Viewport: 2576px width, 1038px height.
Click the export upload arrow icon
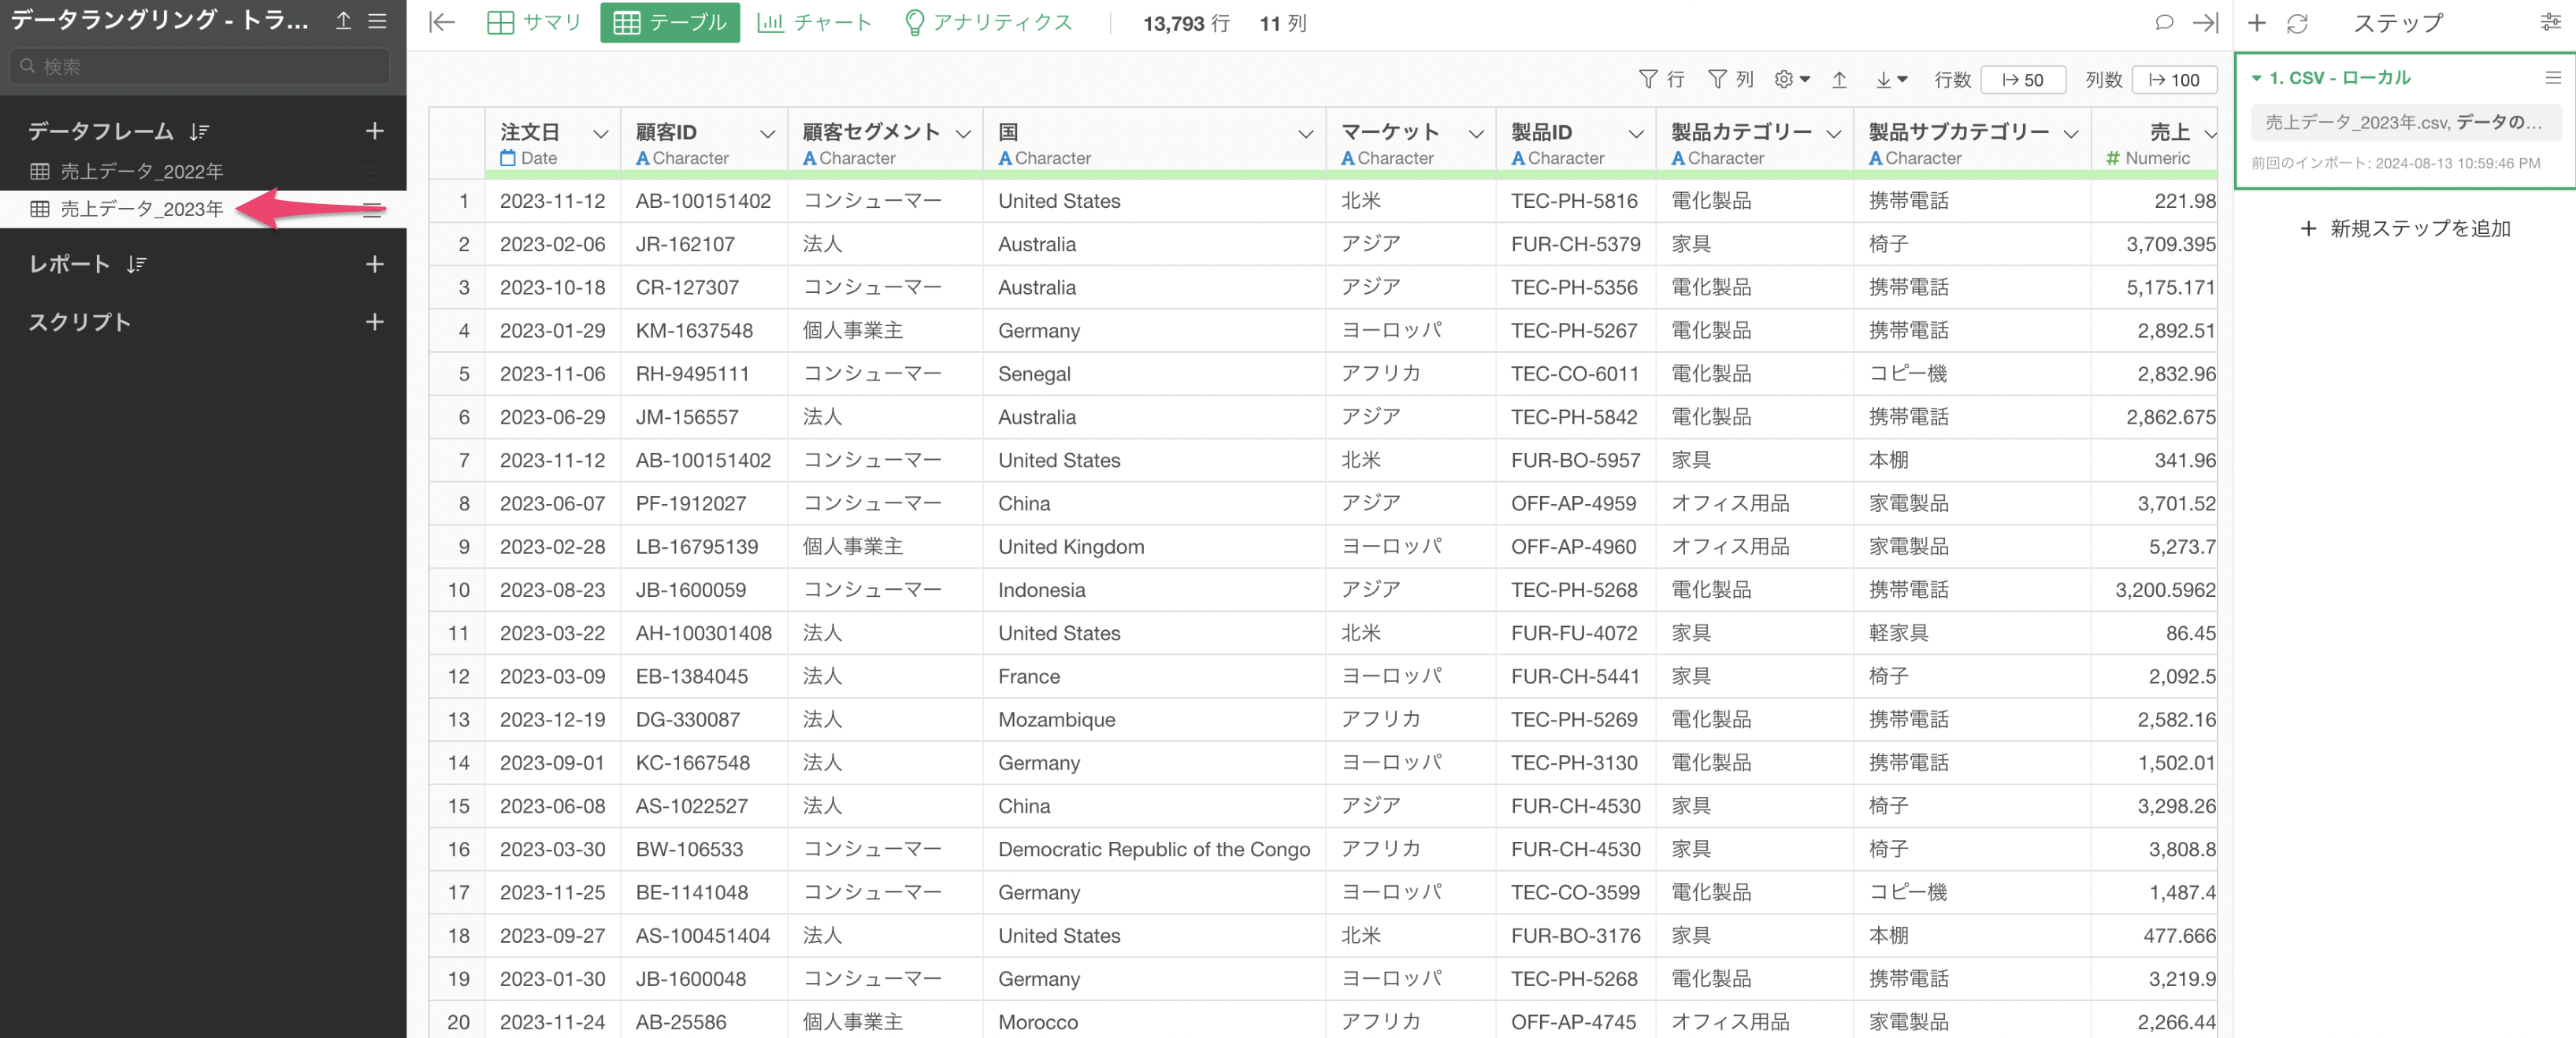click(1839, 79)
